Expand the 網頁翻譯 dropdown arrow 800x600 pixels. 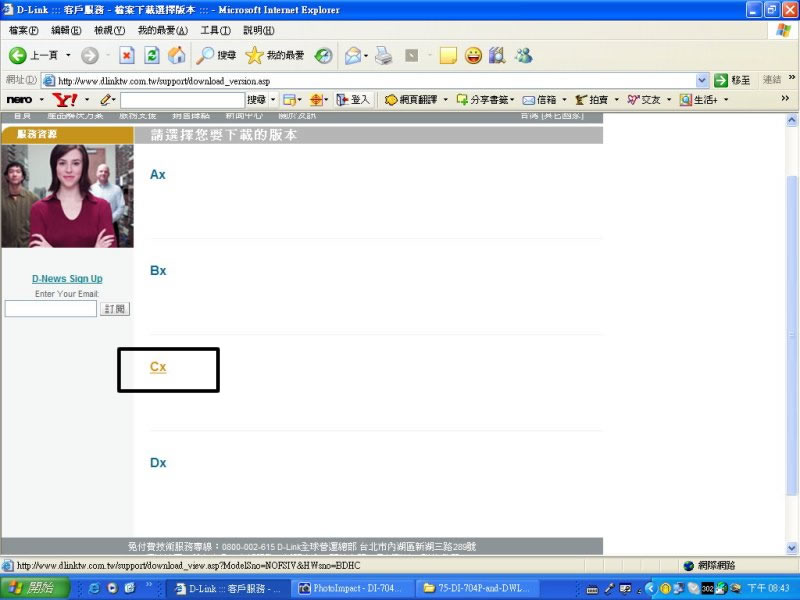point(445,99)
